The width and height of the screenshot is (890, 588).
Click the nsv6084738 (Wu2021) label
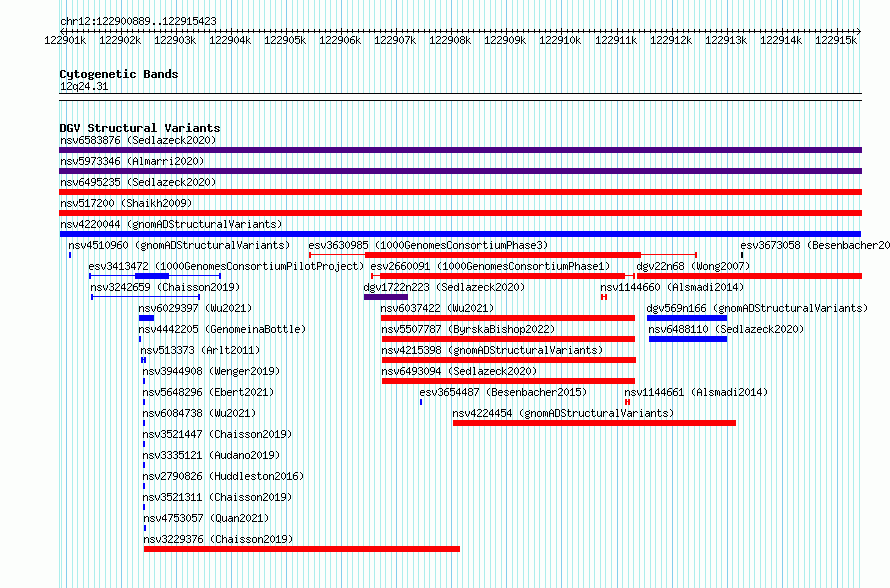coord(199,413)
